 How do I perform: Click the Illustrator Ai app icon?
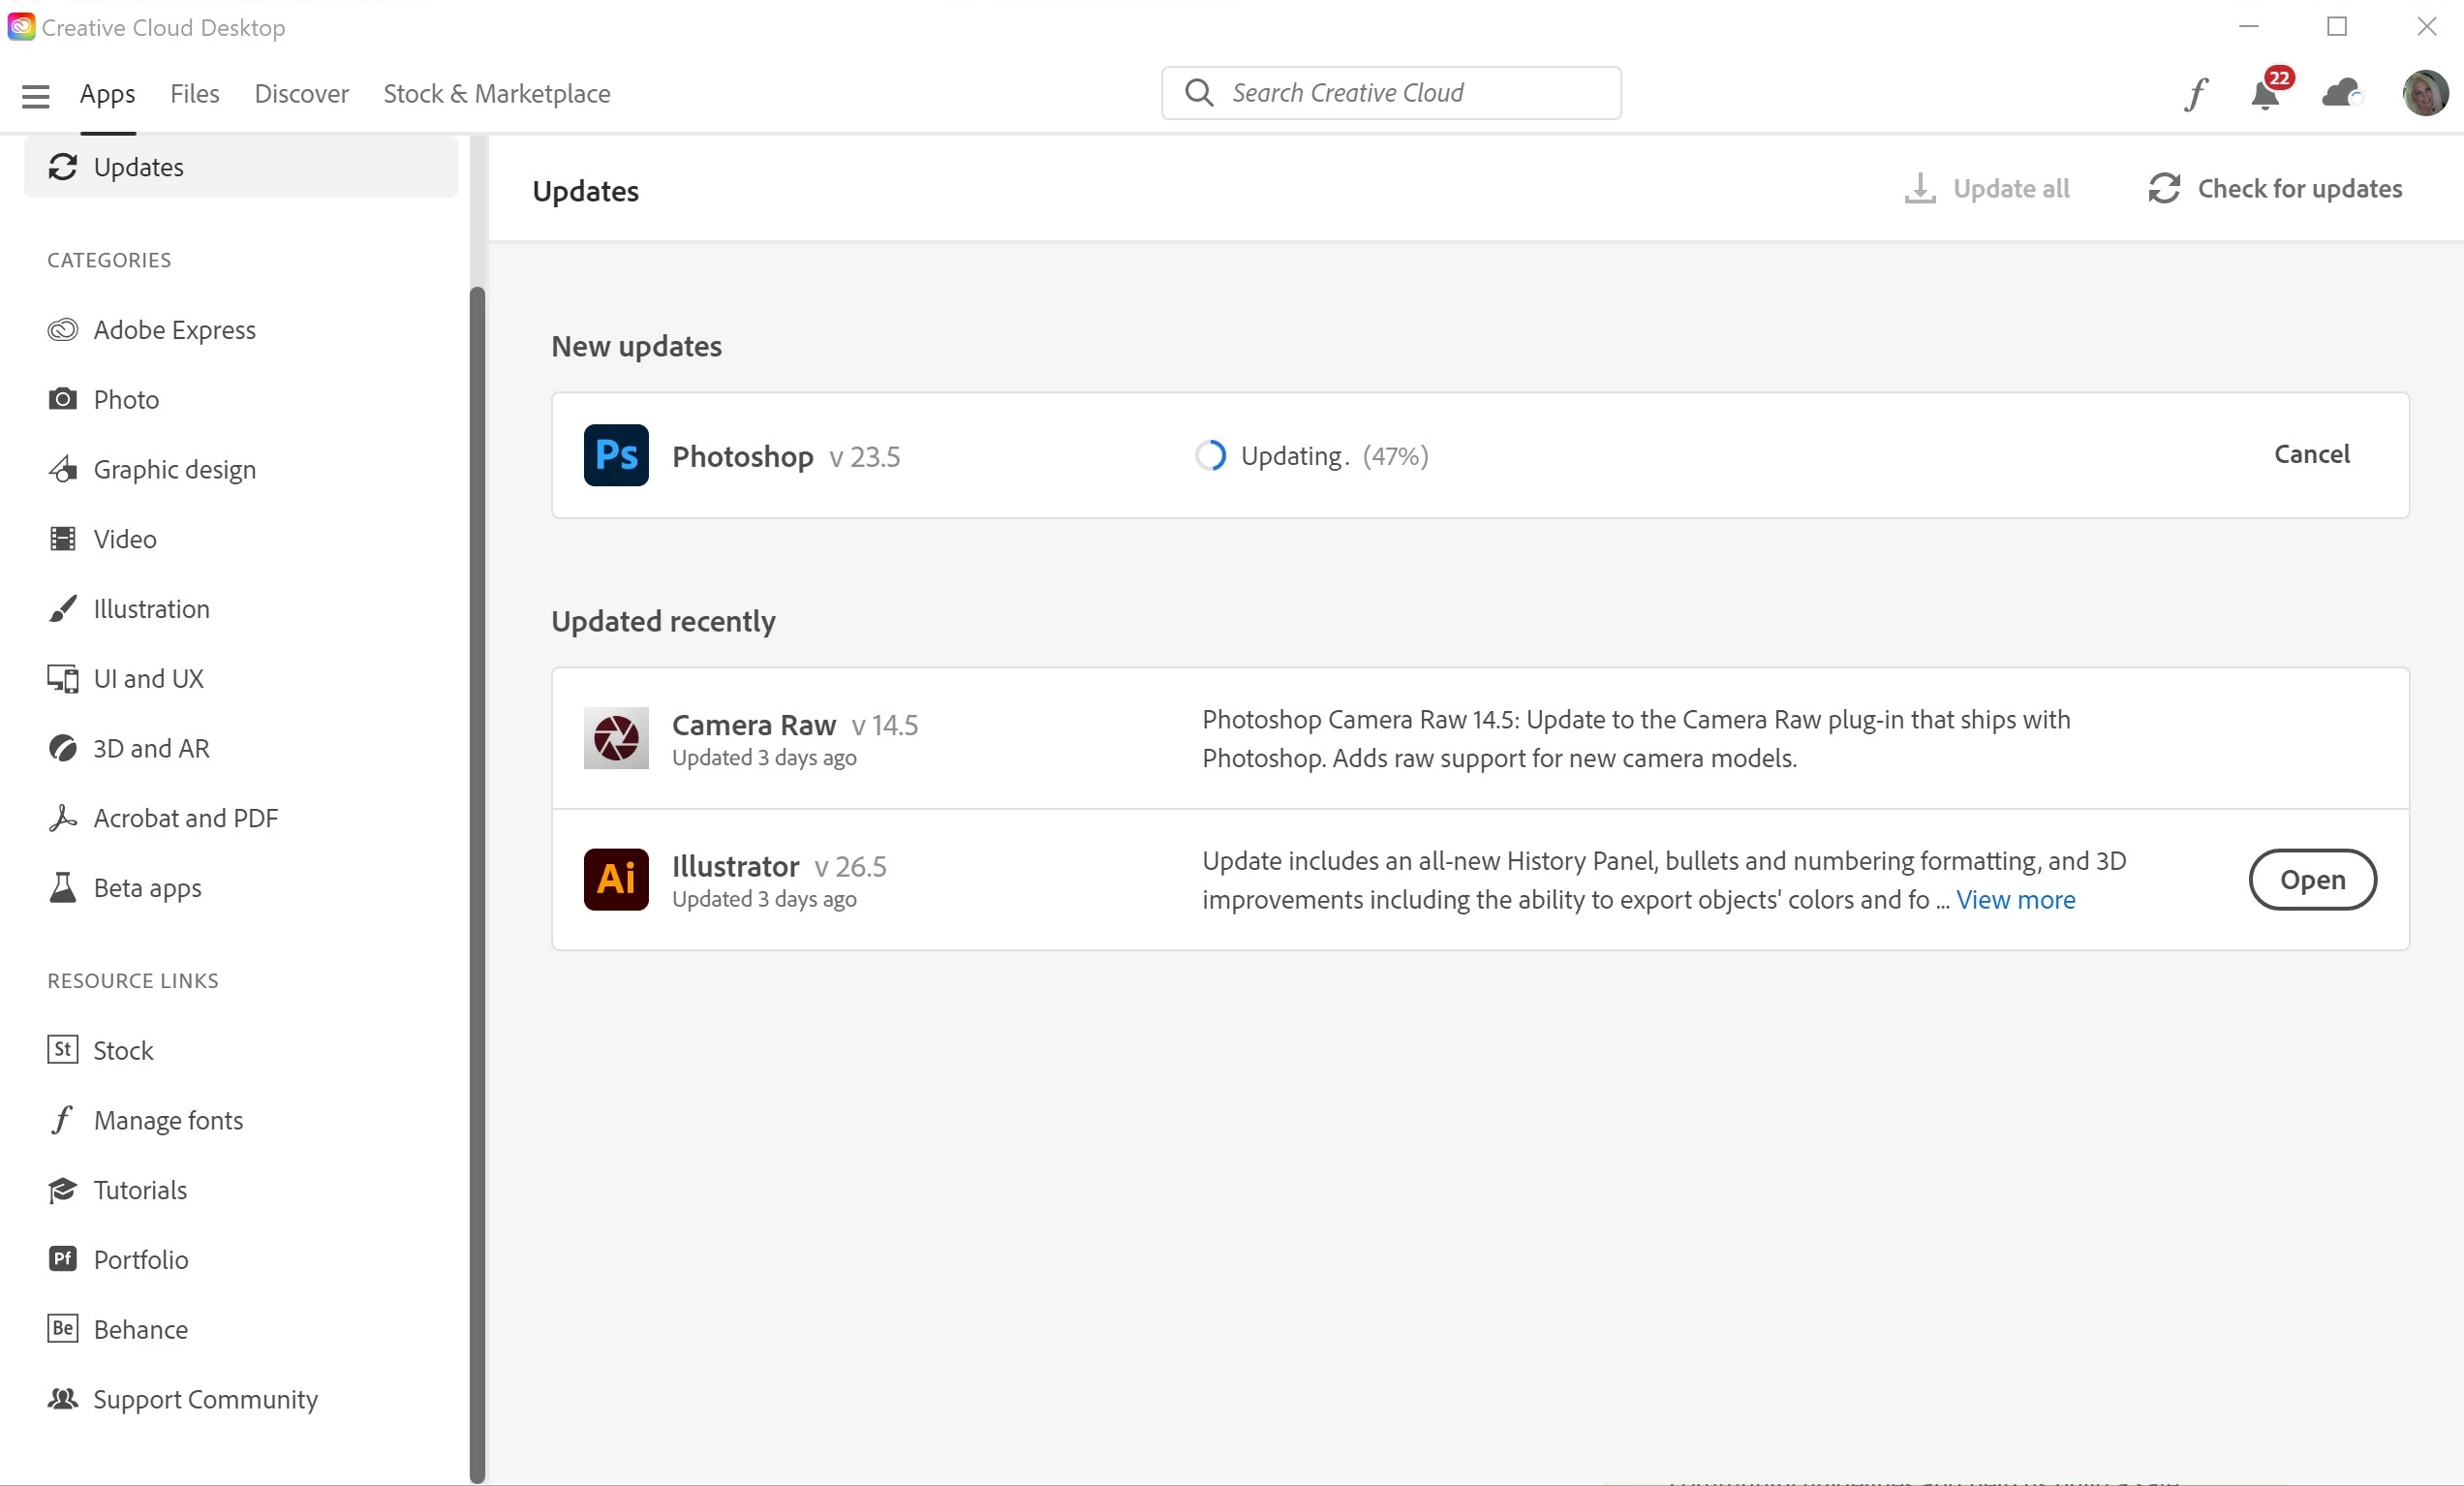tap(616, 880)
